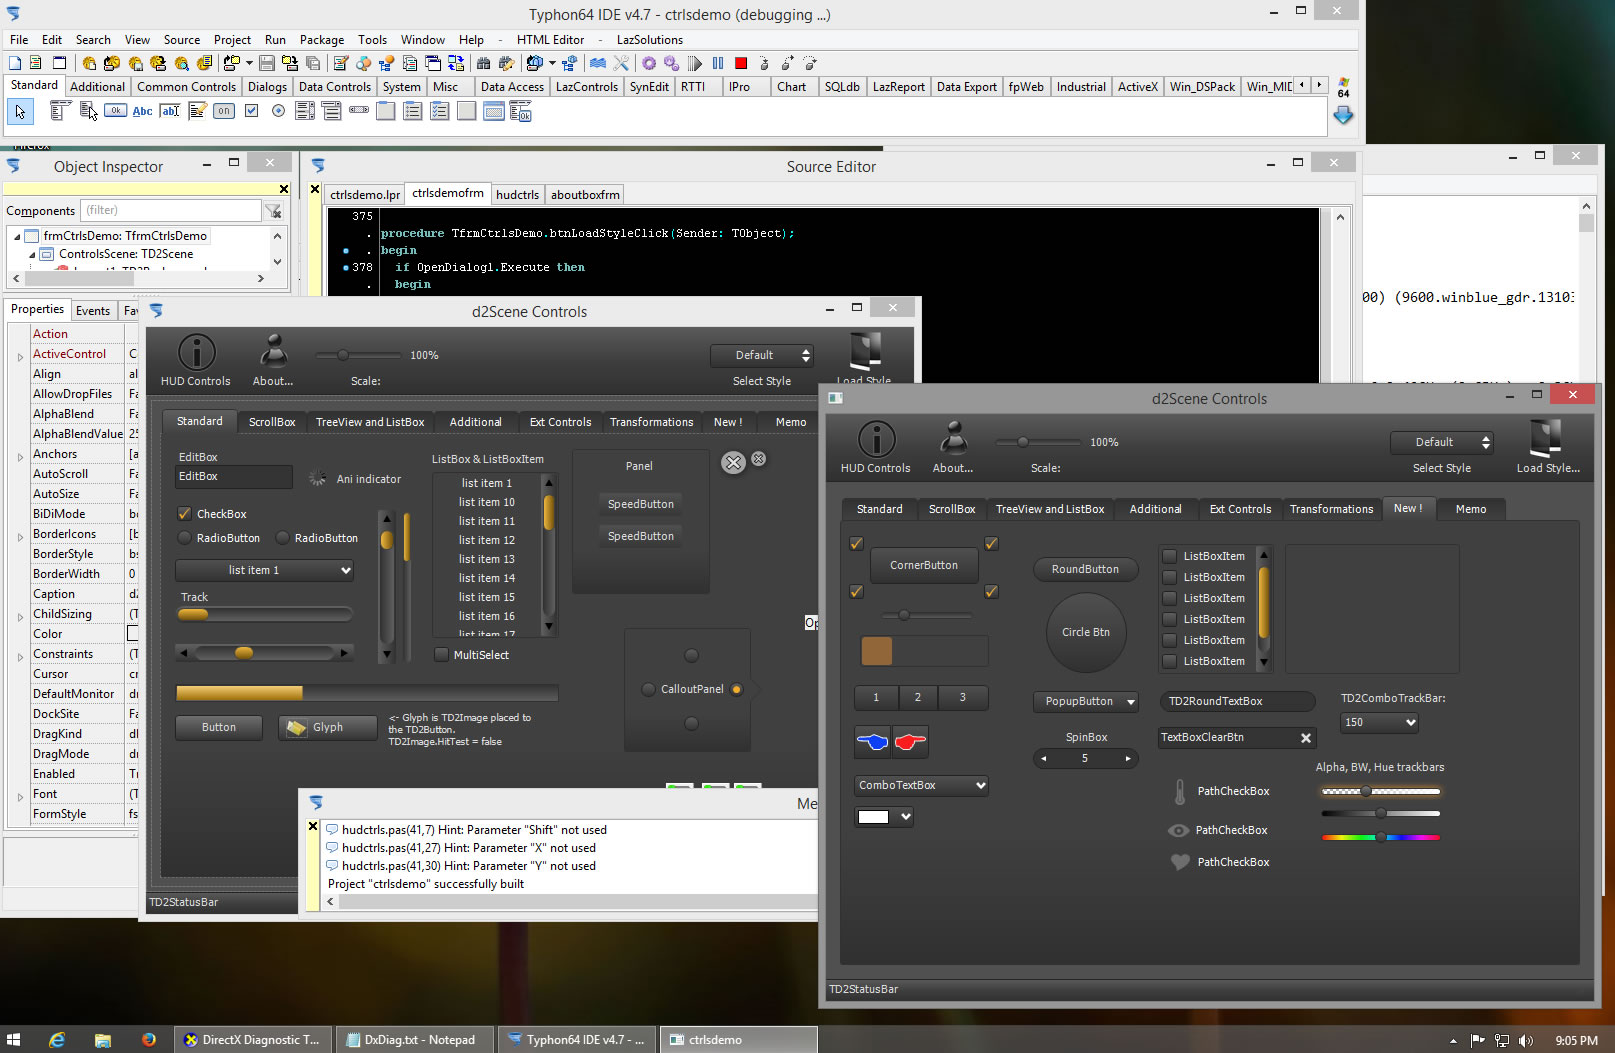The image size is (1615, 1053).
Task: Open the Package menu
Action: (321, 40)
